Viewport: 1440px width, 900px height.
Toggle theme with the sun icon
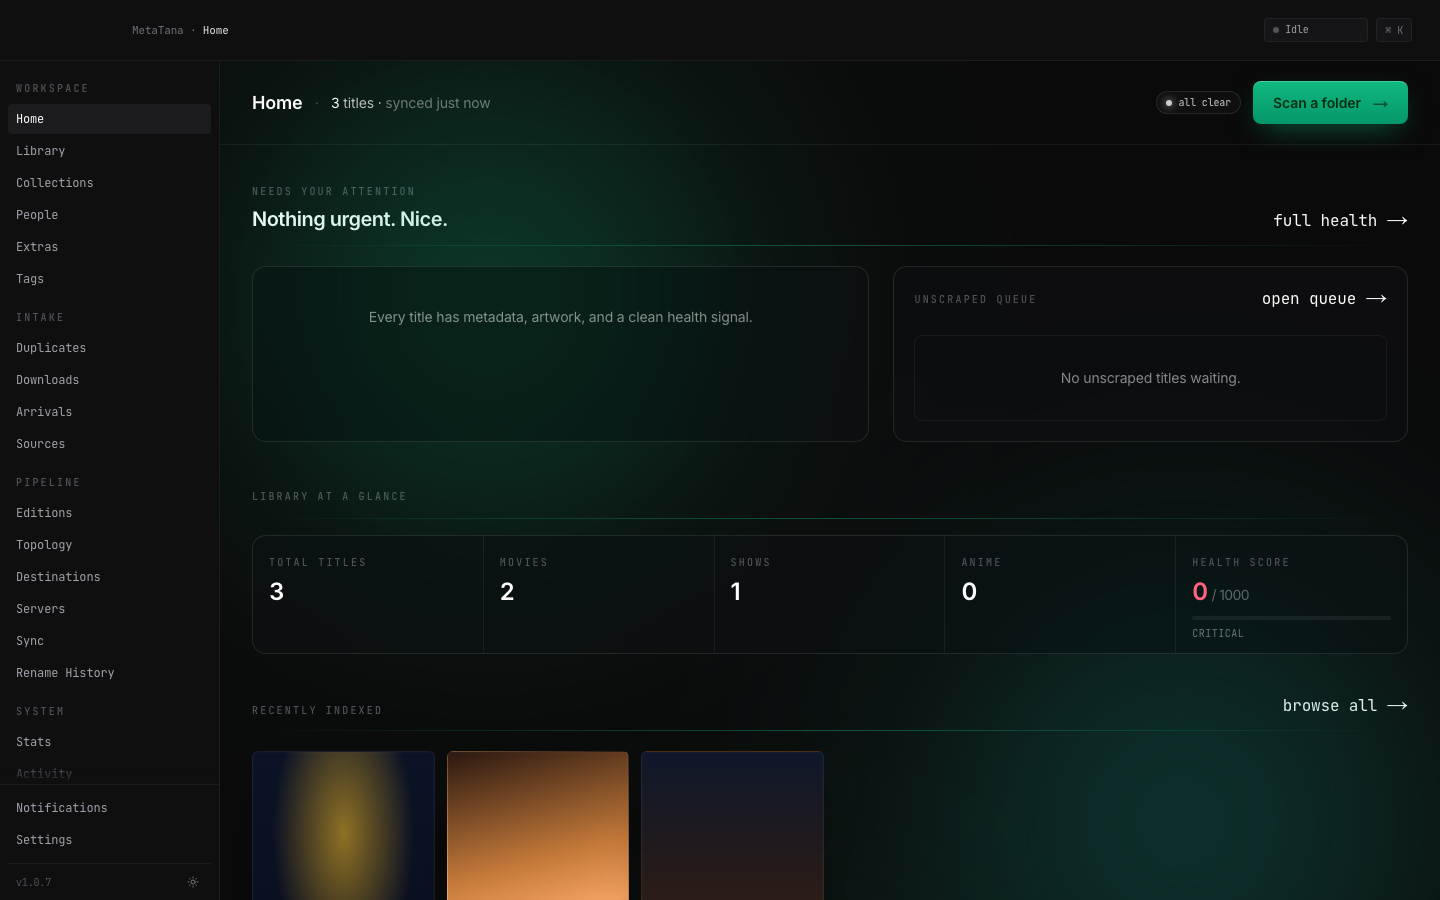(x=193, y=882)
